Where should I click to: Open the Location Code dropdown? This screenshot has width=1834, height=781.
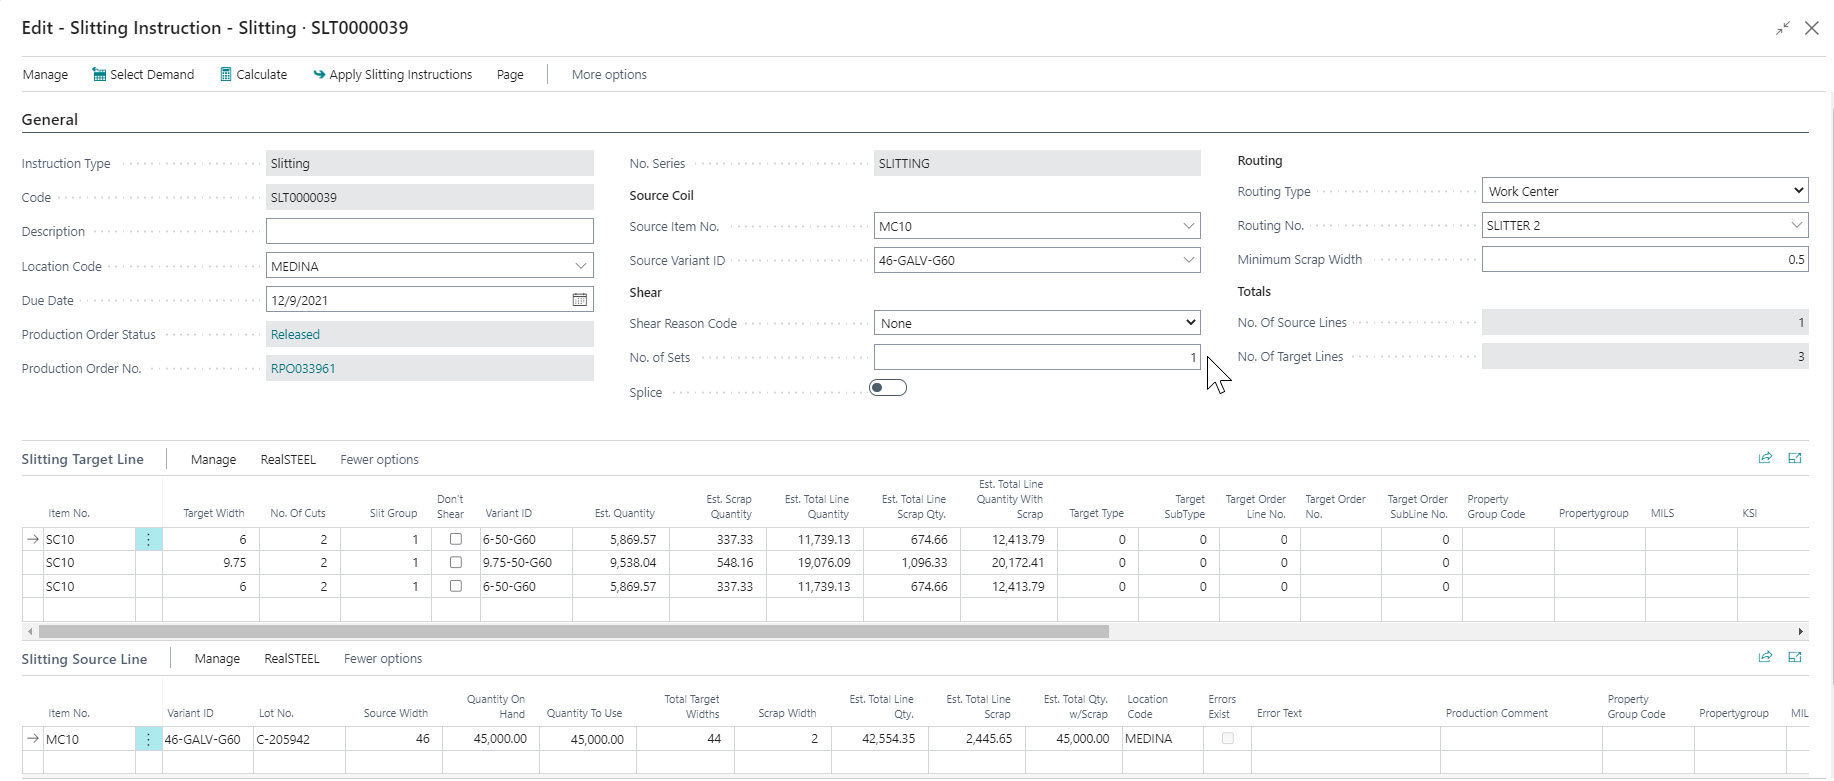point(580,266)
